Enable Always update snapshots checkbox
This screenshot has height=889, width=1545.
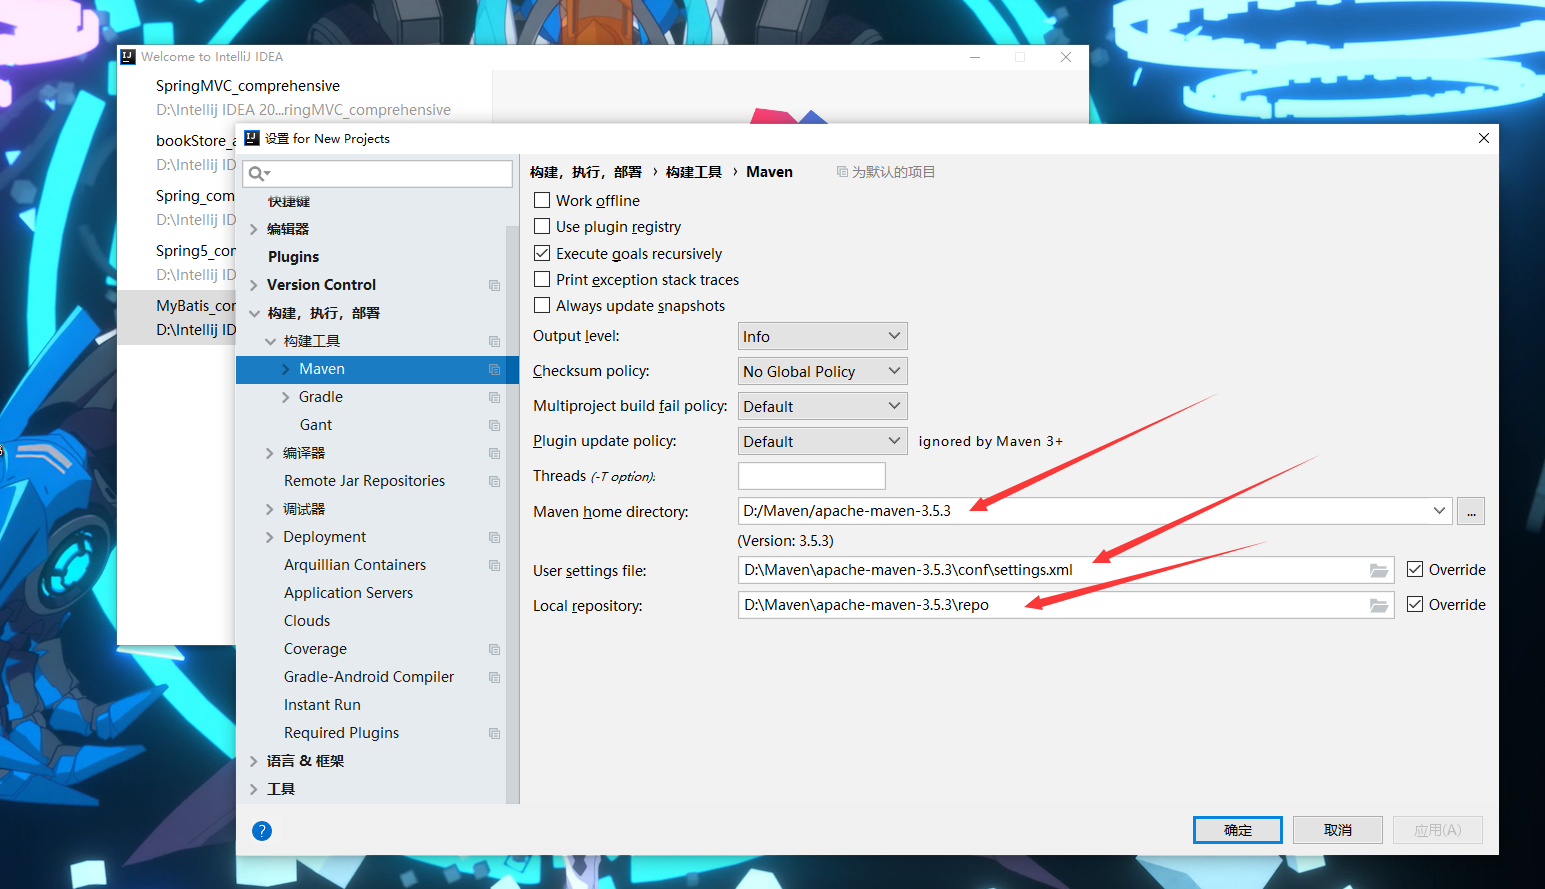(x=542, y=305)
